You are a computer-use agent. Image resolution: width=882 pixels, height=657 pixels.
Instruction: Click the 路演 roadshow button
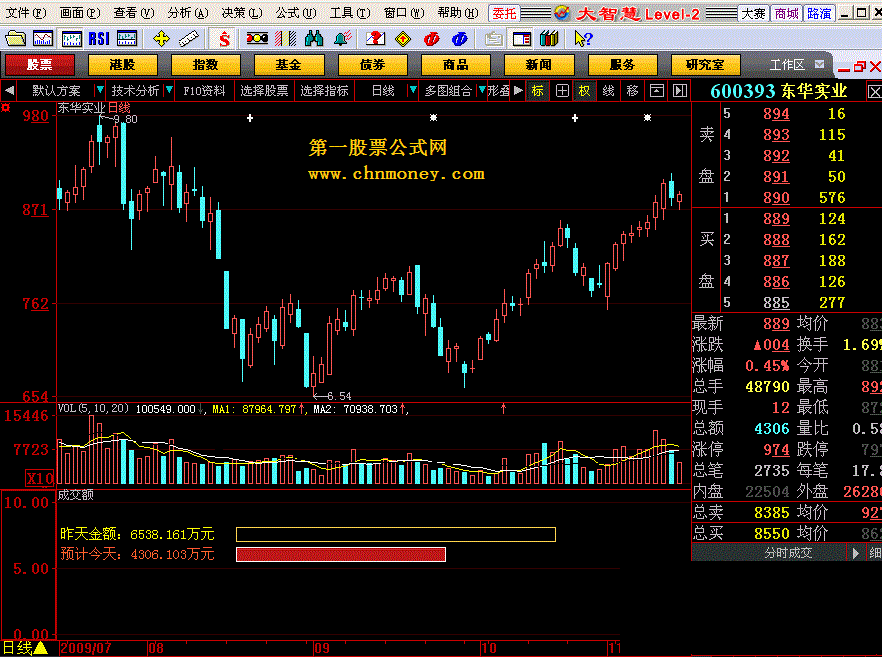(819, 13)
